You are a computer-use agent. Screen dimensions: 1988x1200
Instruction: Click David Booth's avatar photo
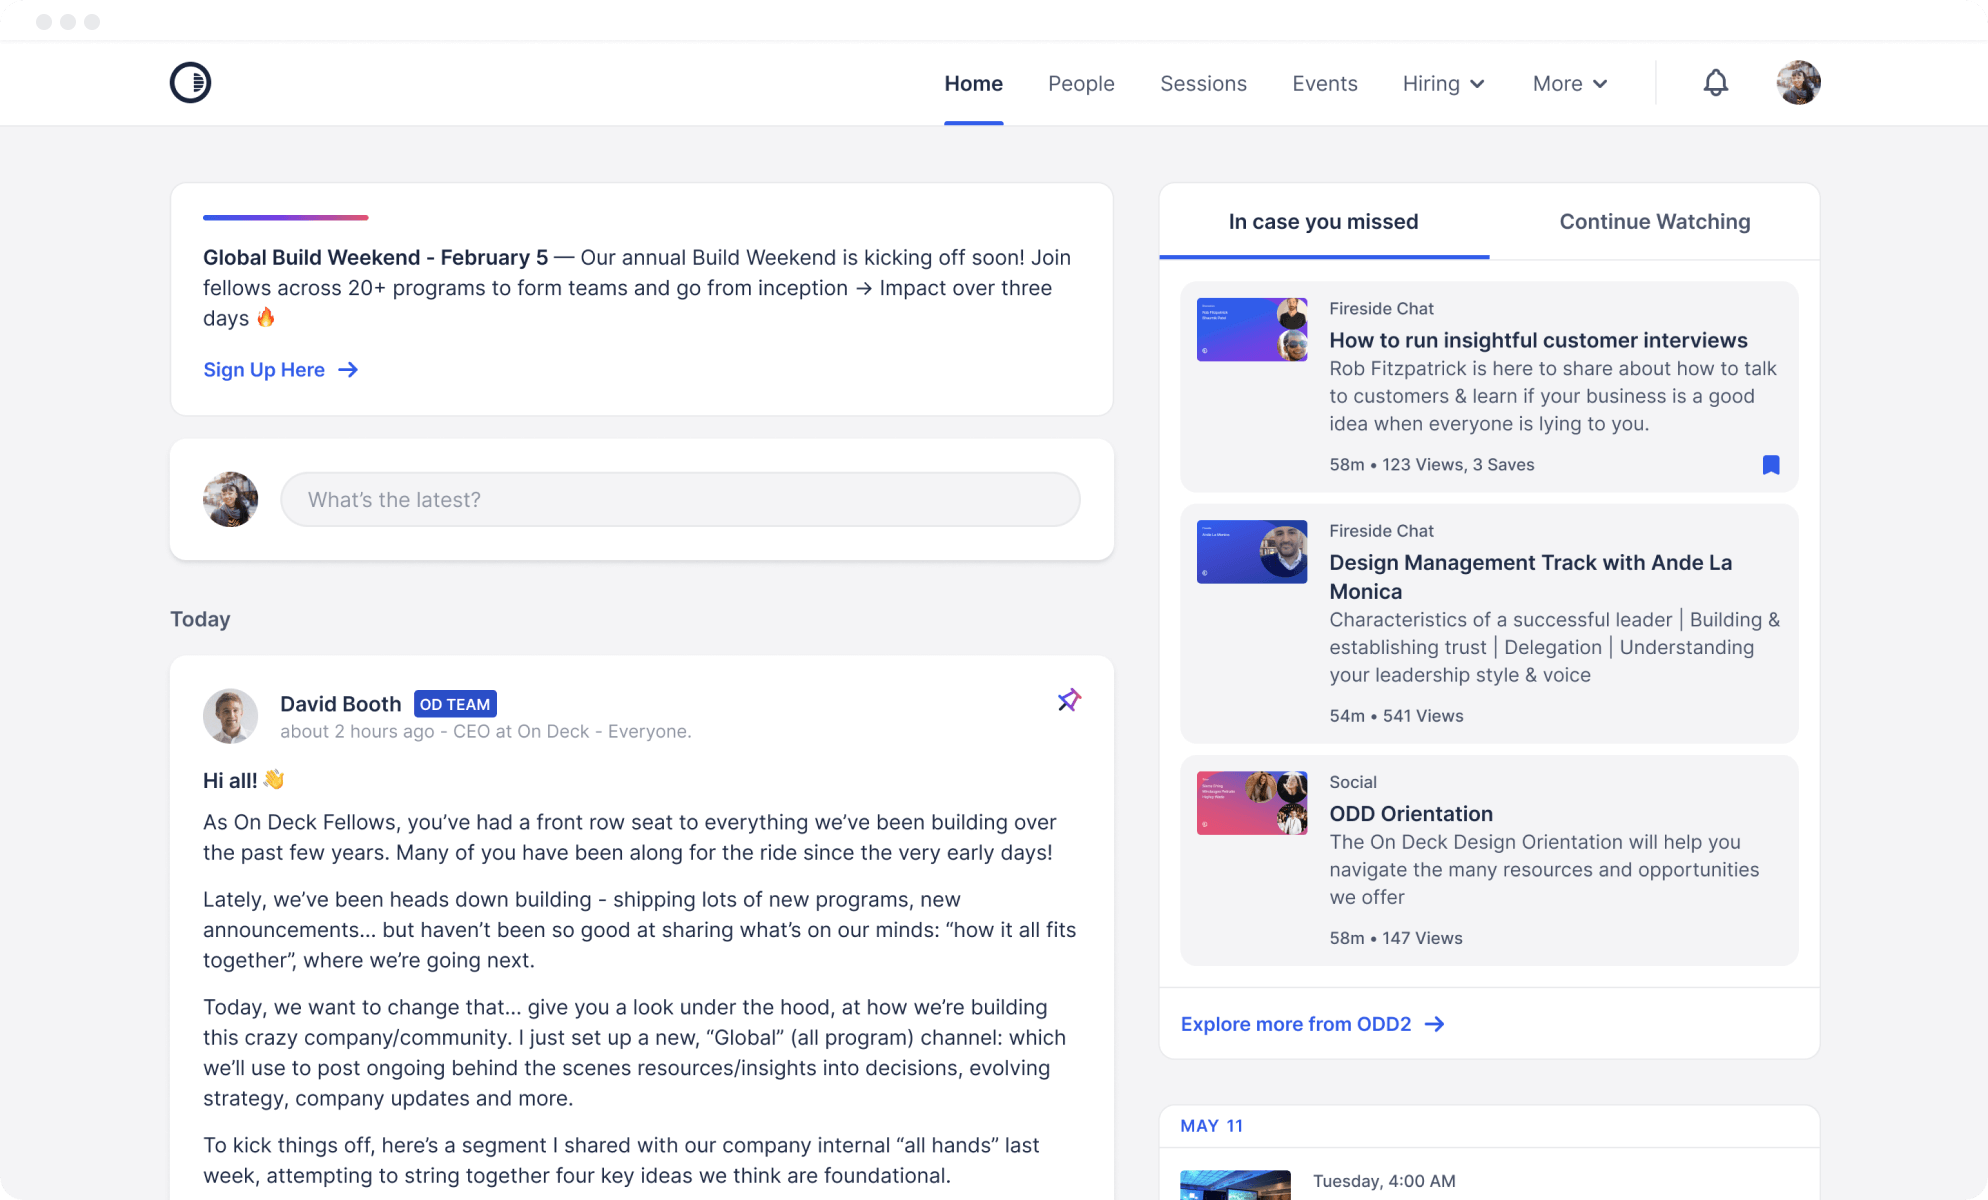point(230,716)
